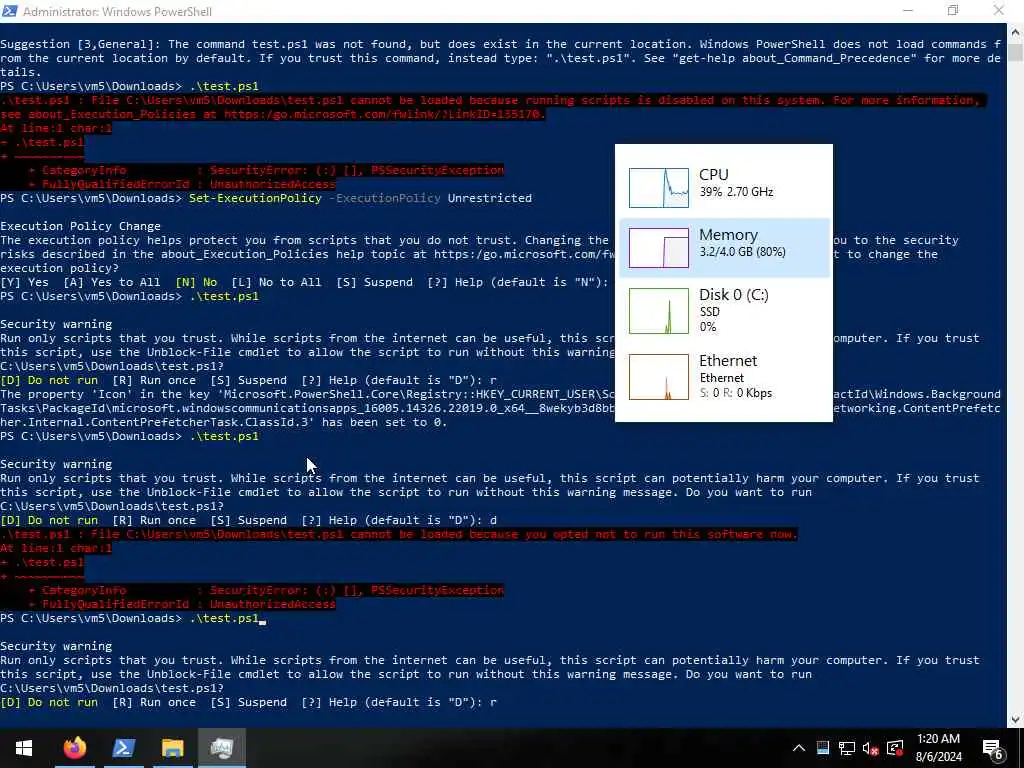Click the word Unrestricted in the command
1024x768 pixels.
point(490,198)
